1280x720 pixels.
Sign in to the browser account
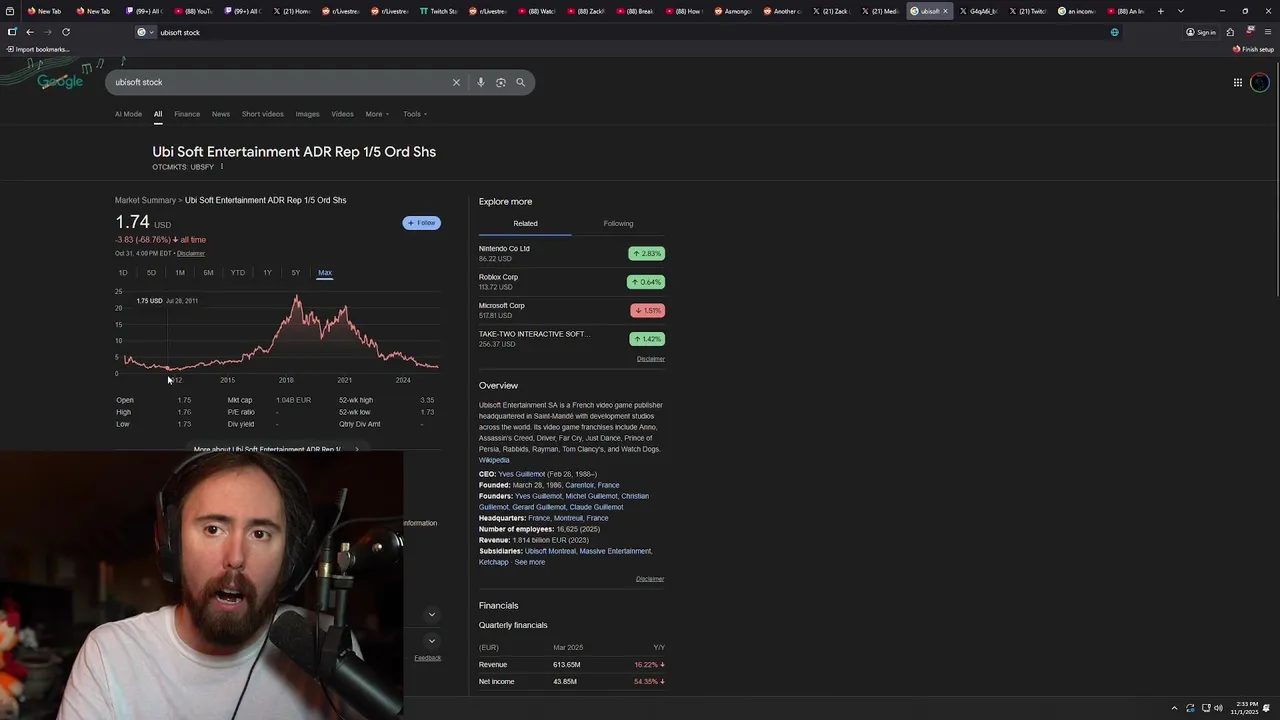click(1201, 32)
